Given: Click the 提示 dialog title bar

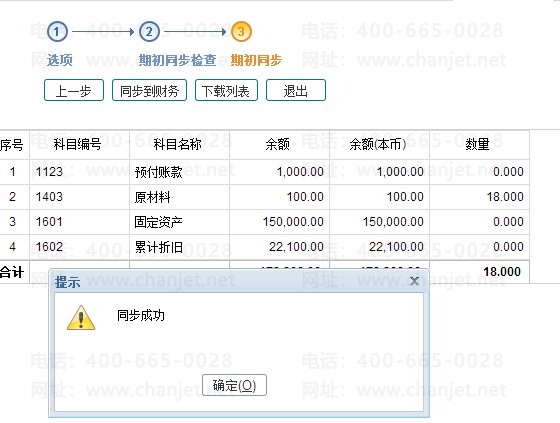Looking at the screenshot, I should 239,281.
